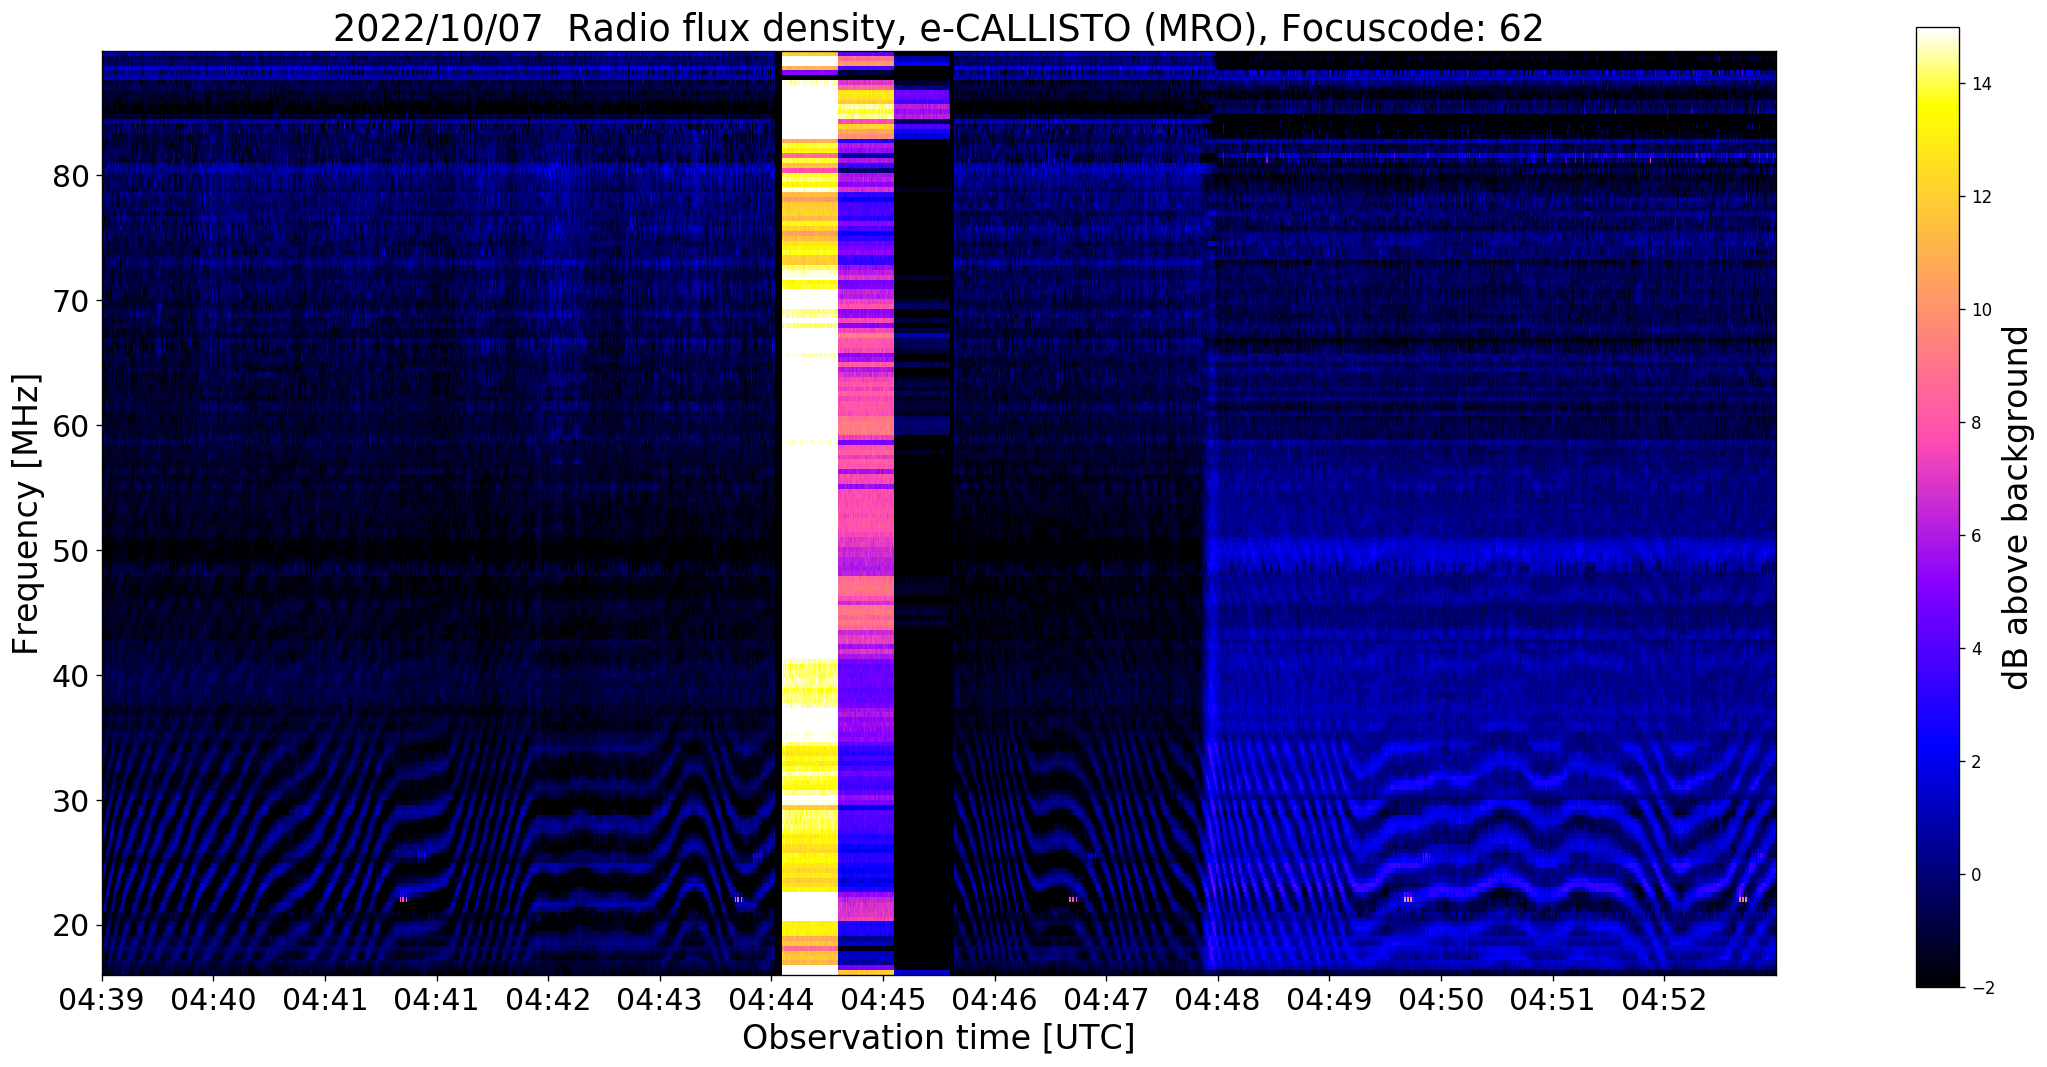Click the 04:42 time tick label

pos(548,1000)
